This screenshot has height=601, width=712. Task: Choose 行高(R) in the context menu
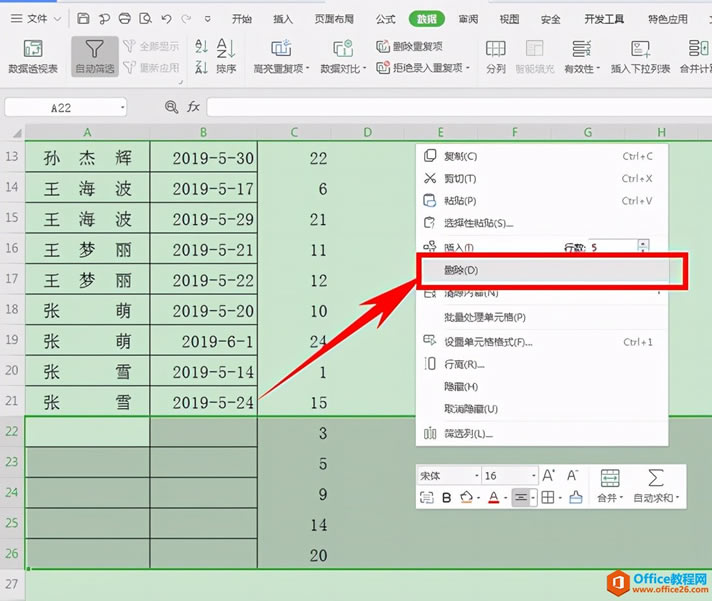point(542,364)
